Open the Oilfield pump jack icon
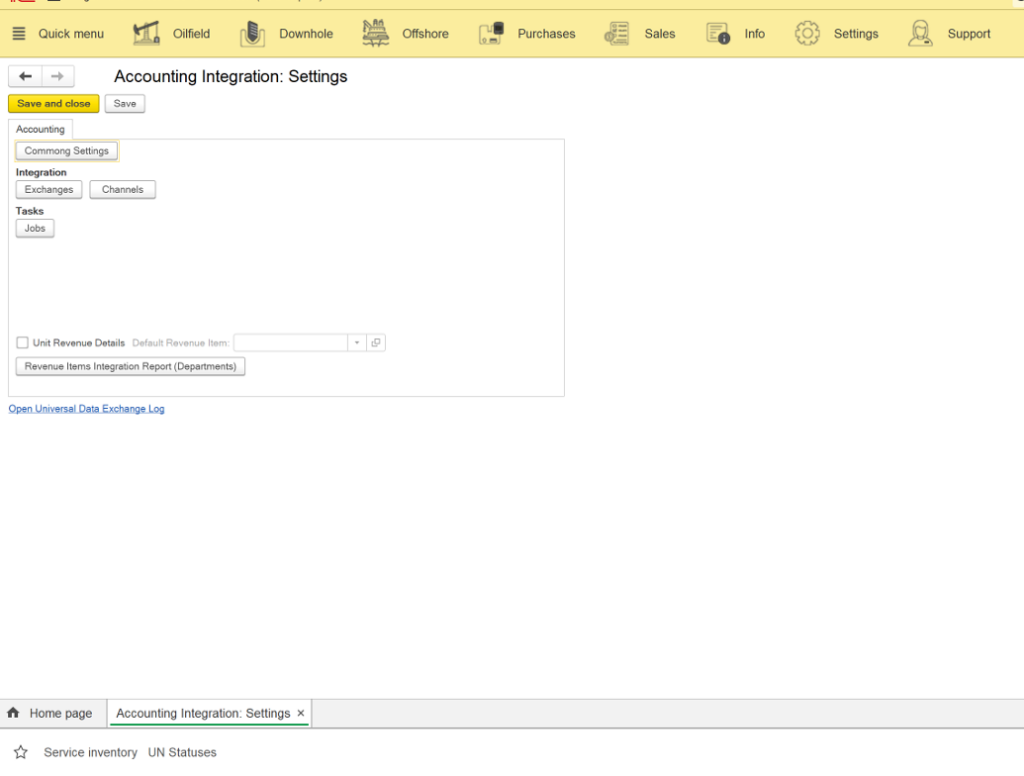The image size is (1024, 776). [x=147, y=33]
